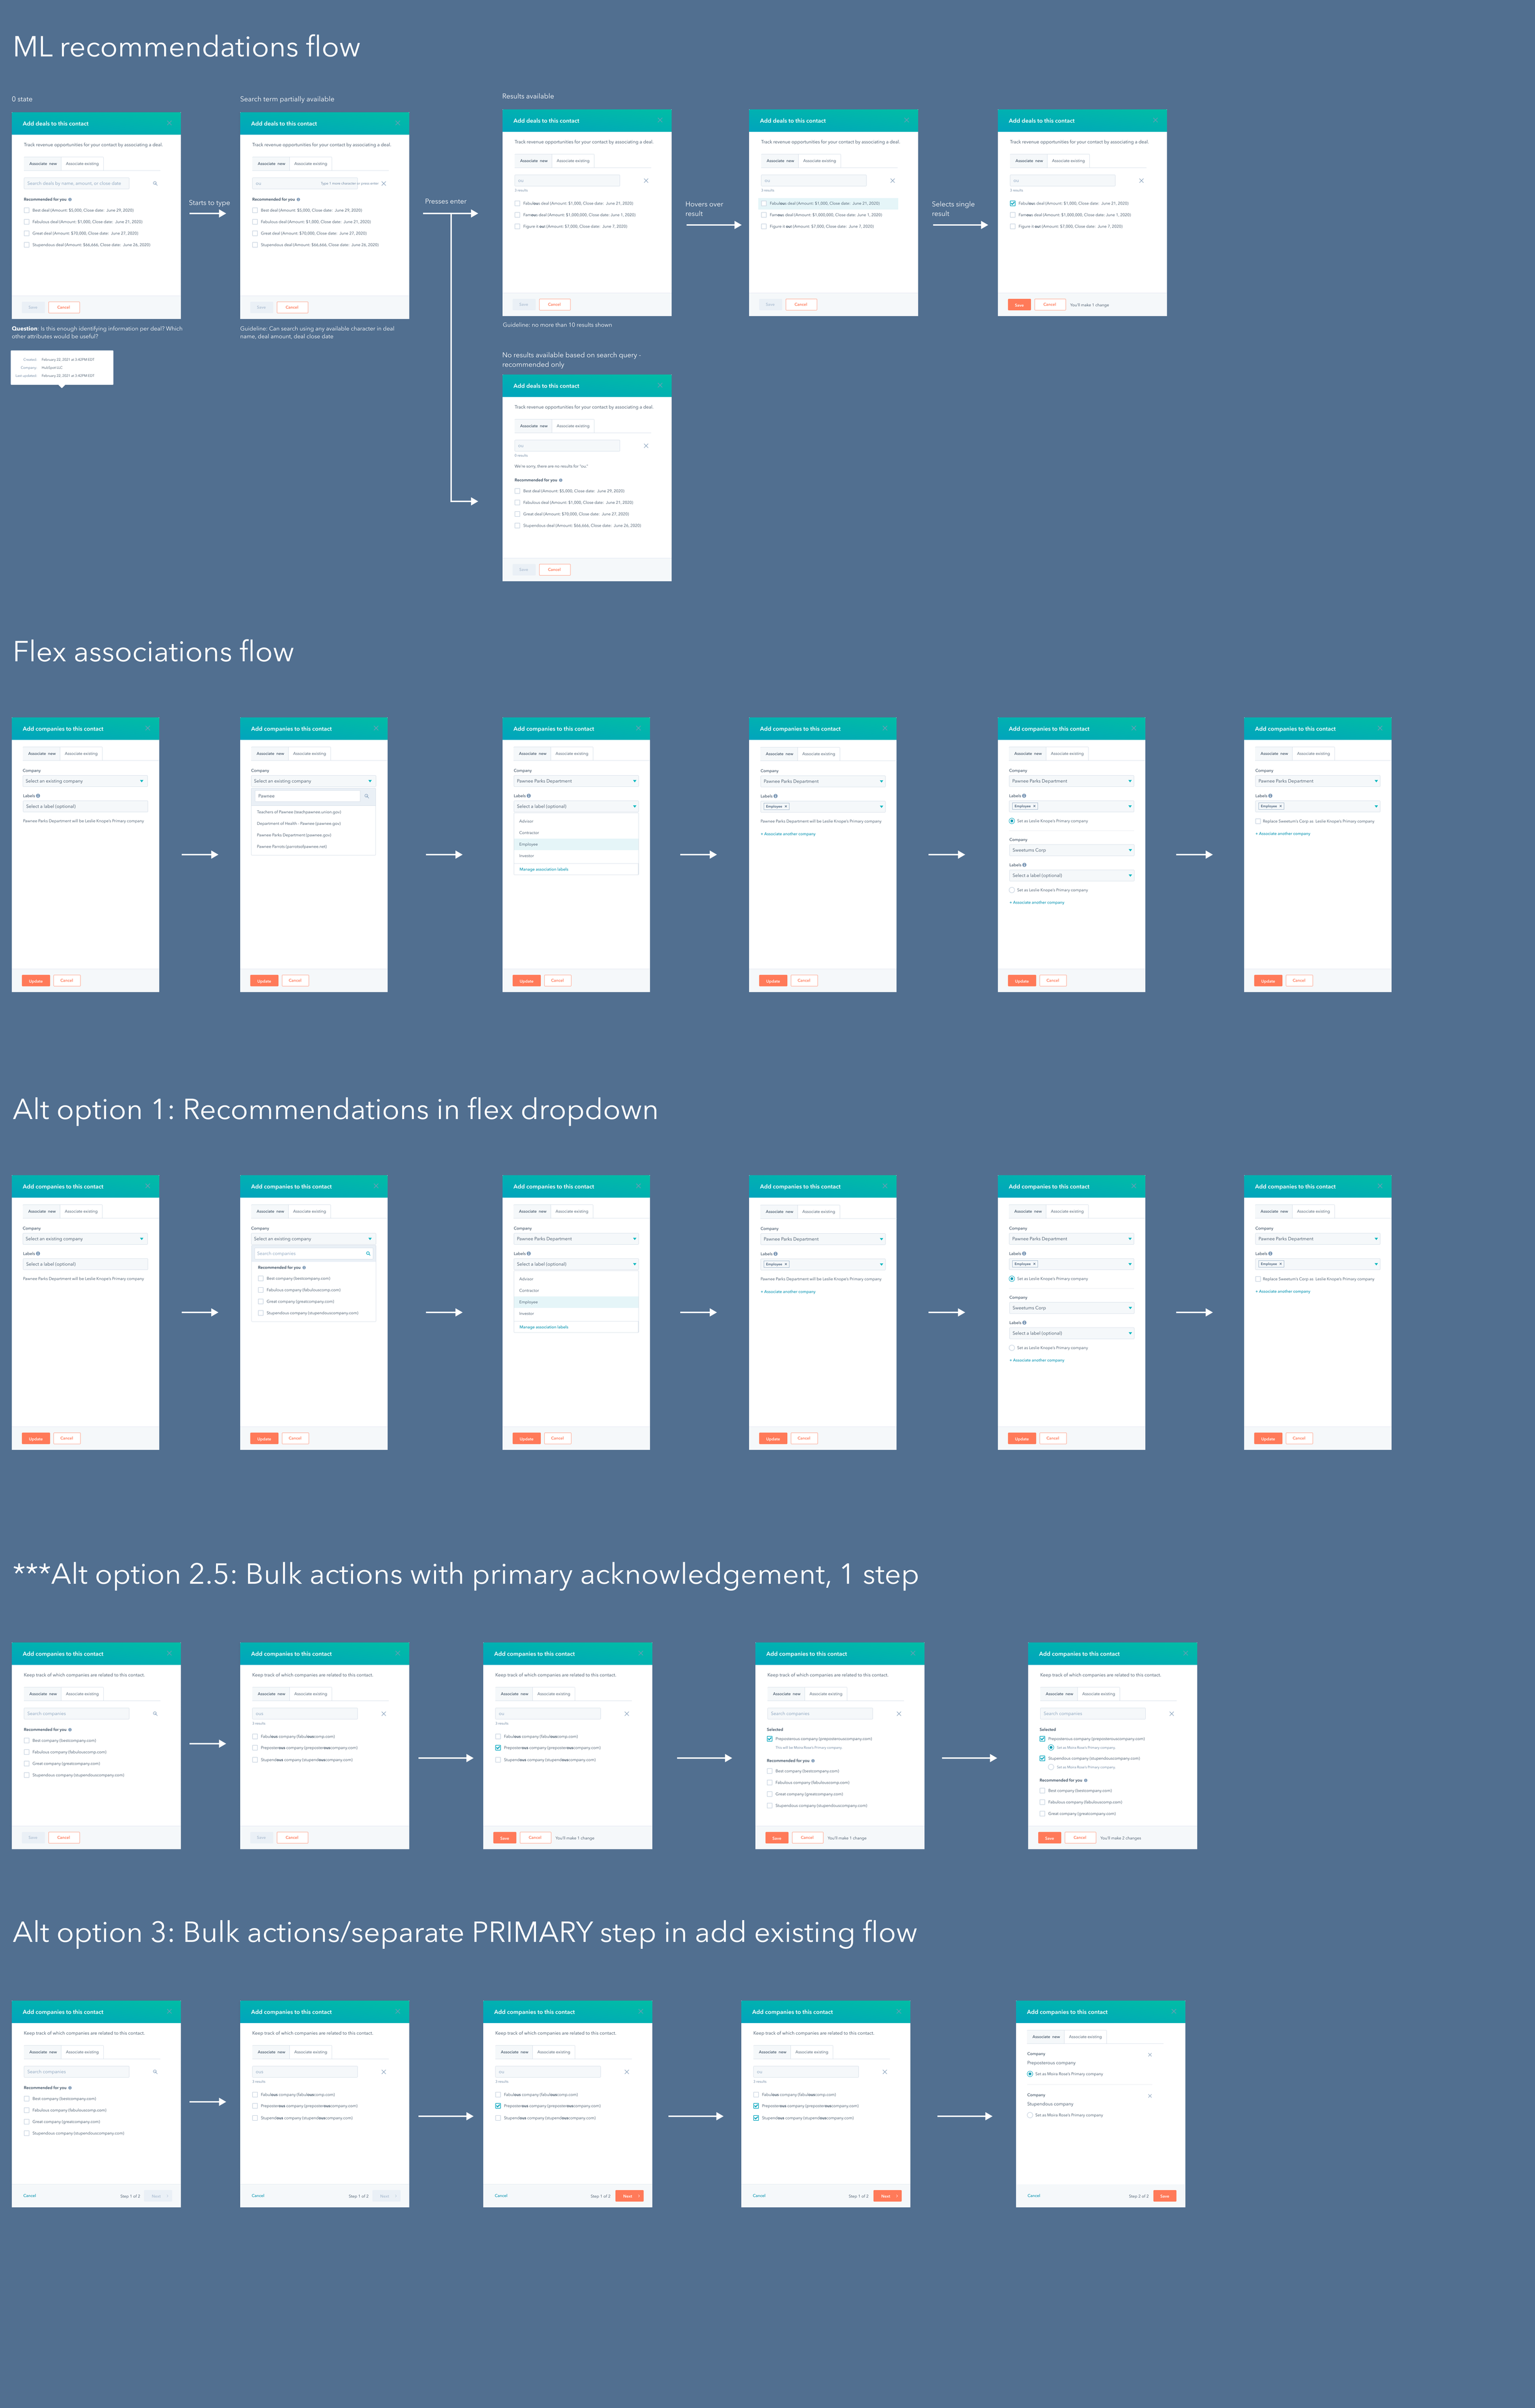The image size is (1535, 2408).
Task: Click search icon in Alt option 1 'Search companies' dropdown
Action: coord(368,1253)
